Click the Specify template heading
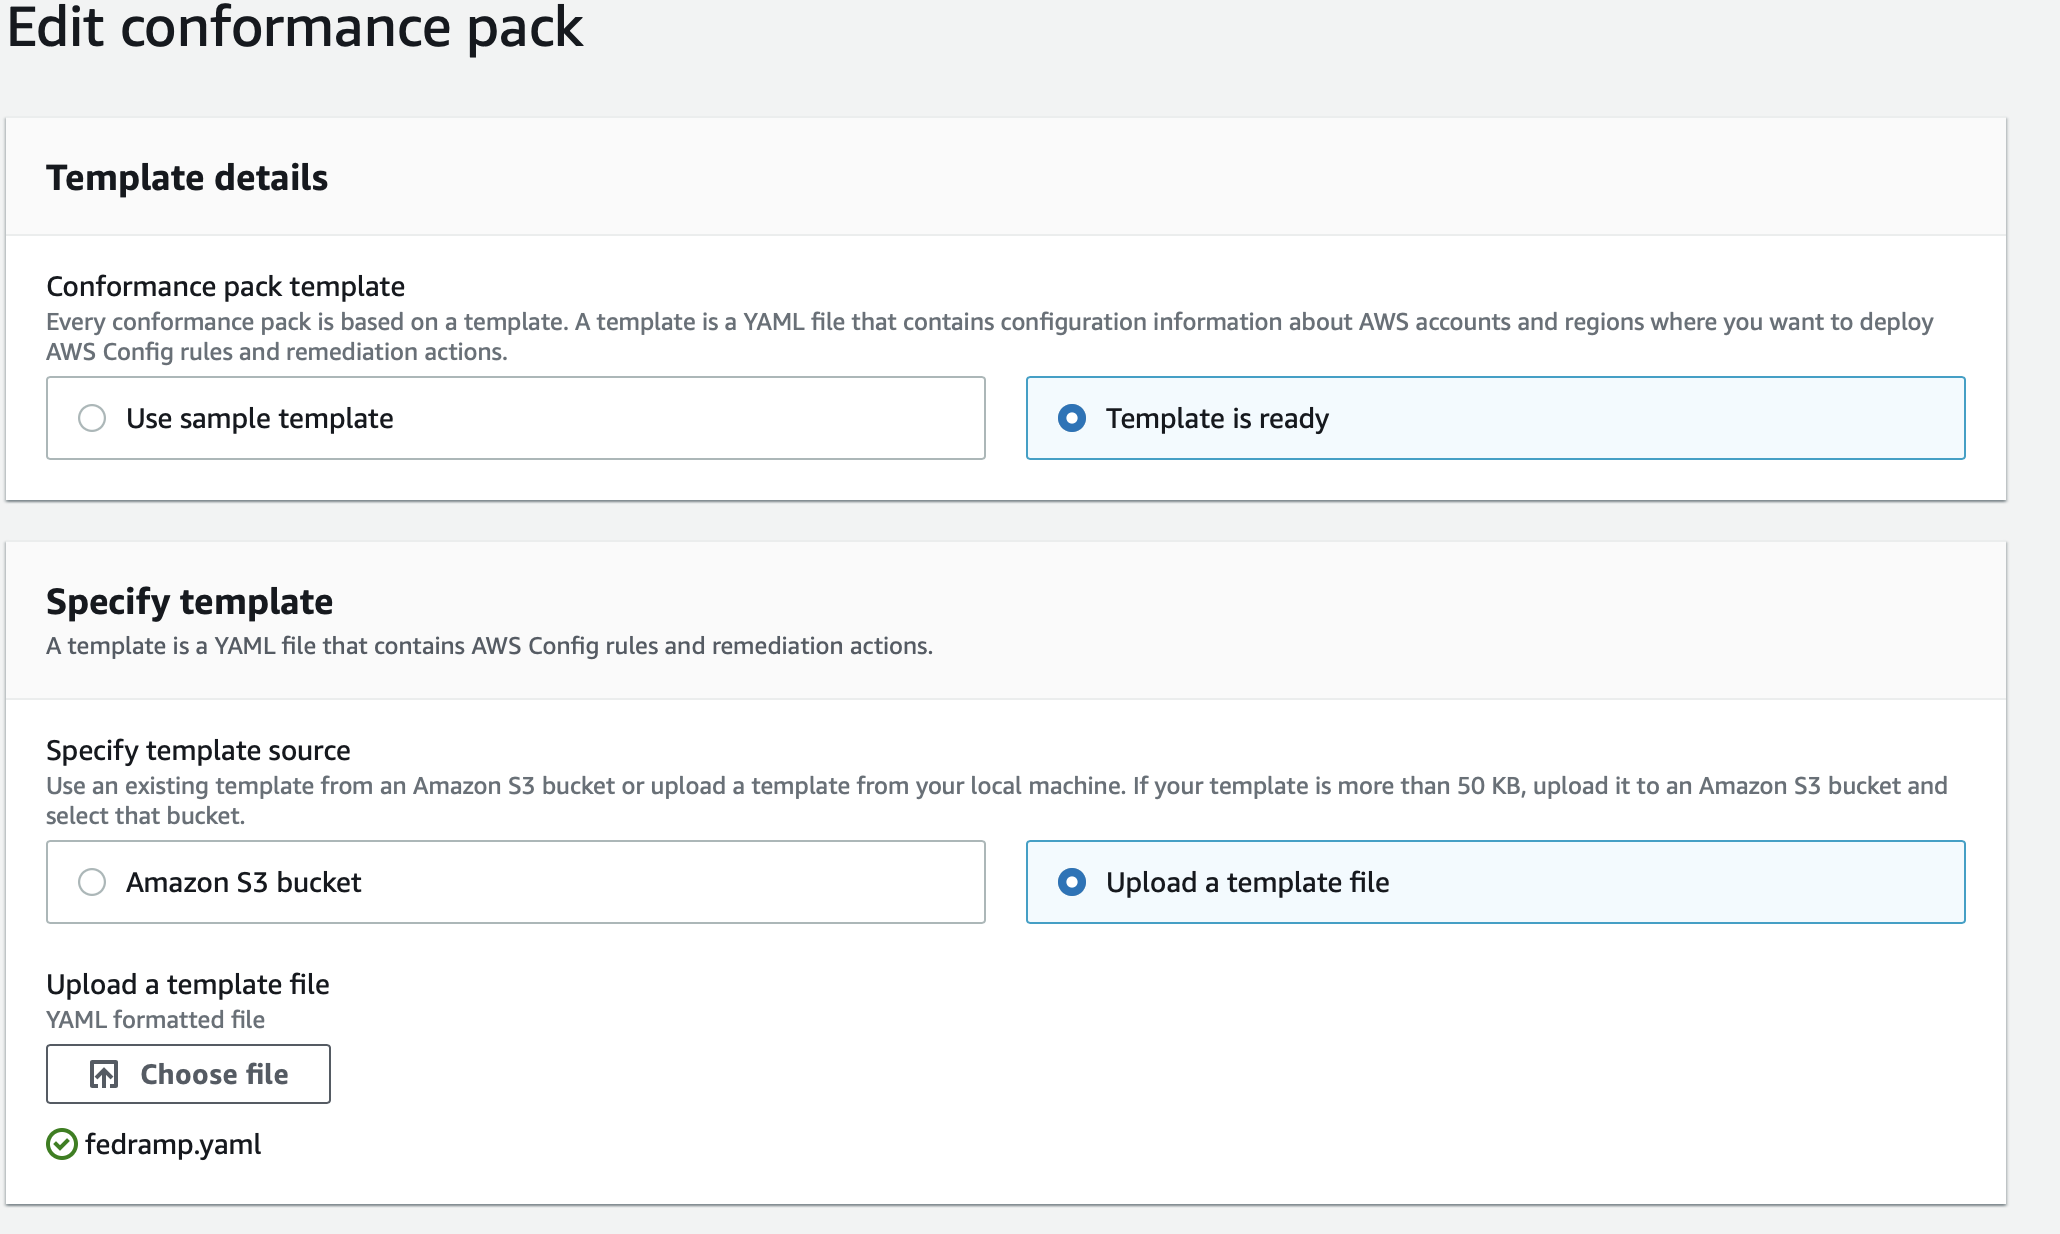The width and height of the screenshot is (2060, 1234). point(189,601)
